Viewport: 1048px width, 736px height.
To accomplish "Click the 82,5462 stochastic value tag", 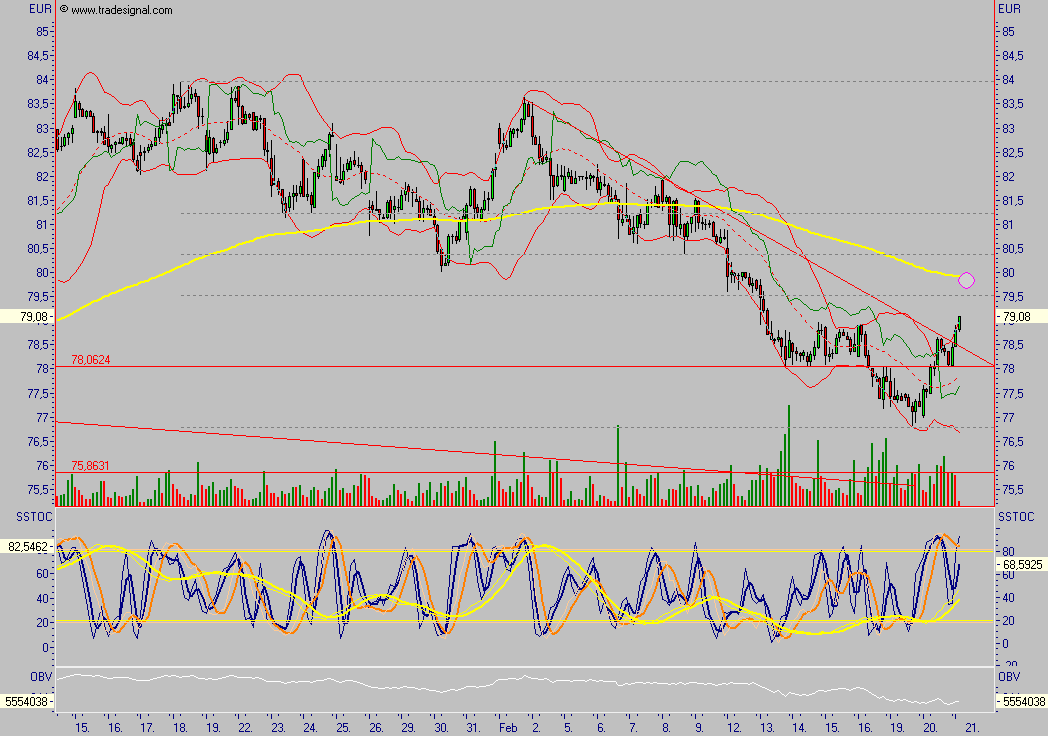I will [x=27, y=546].
